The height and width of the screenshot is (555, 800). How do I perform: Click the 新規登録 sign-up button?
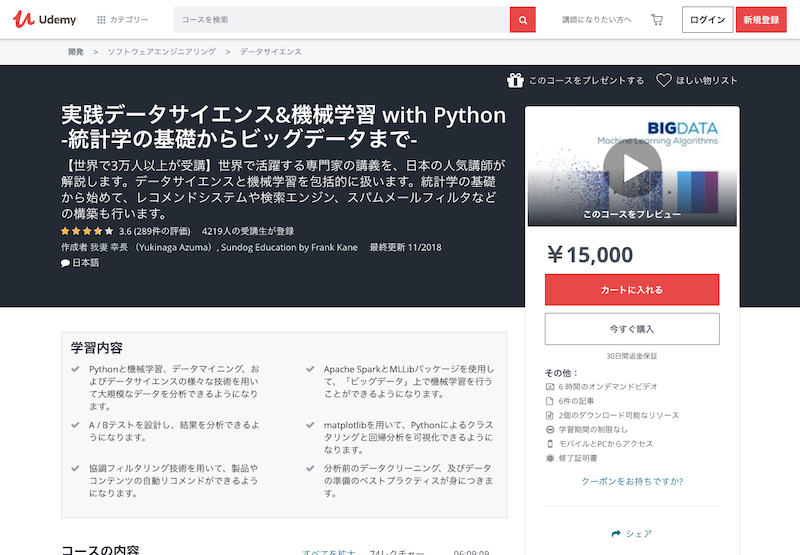coord(761,19)
